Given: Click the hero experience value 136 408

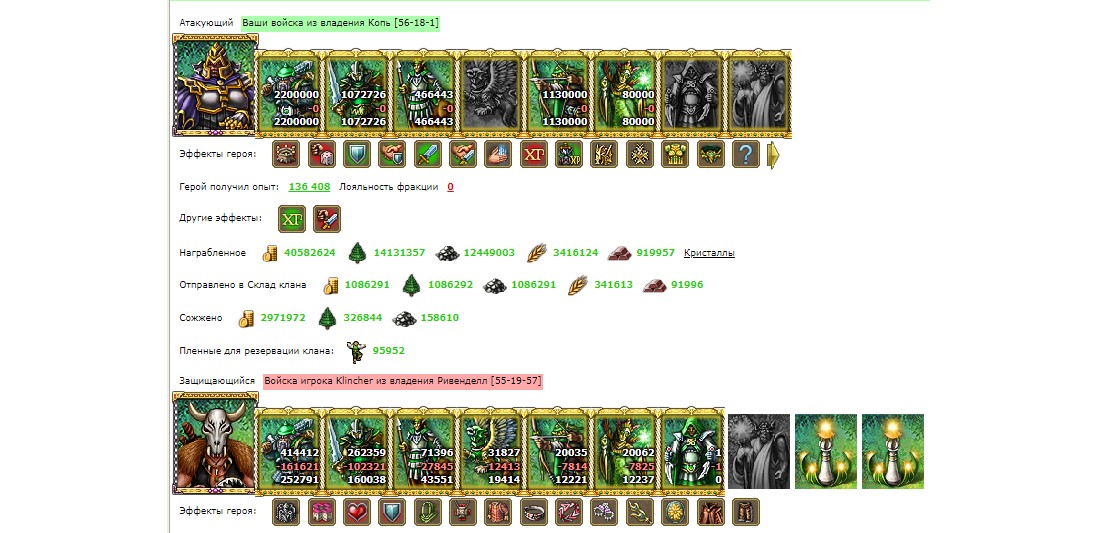Looking at the screenshot, I should pos(309,187).
